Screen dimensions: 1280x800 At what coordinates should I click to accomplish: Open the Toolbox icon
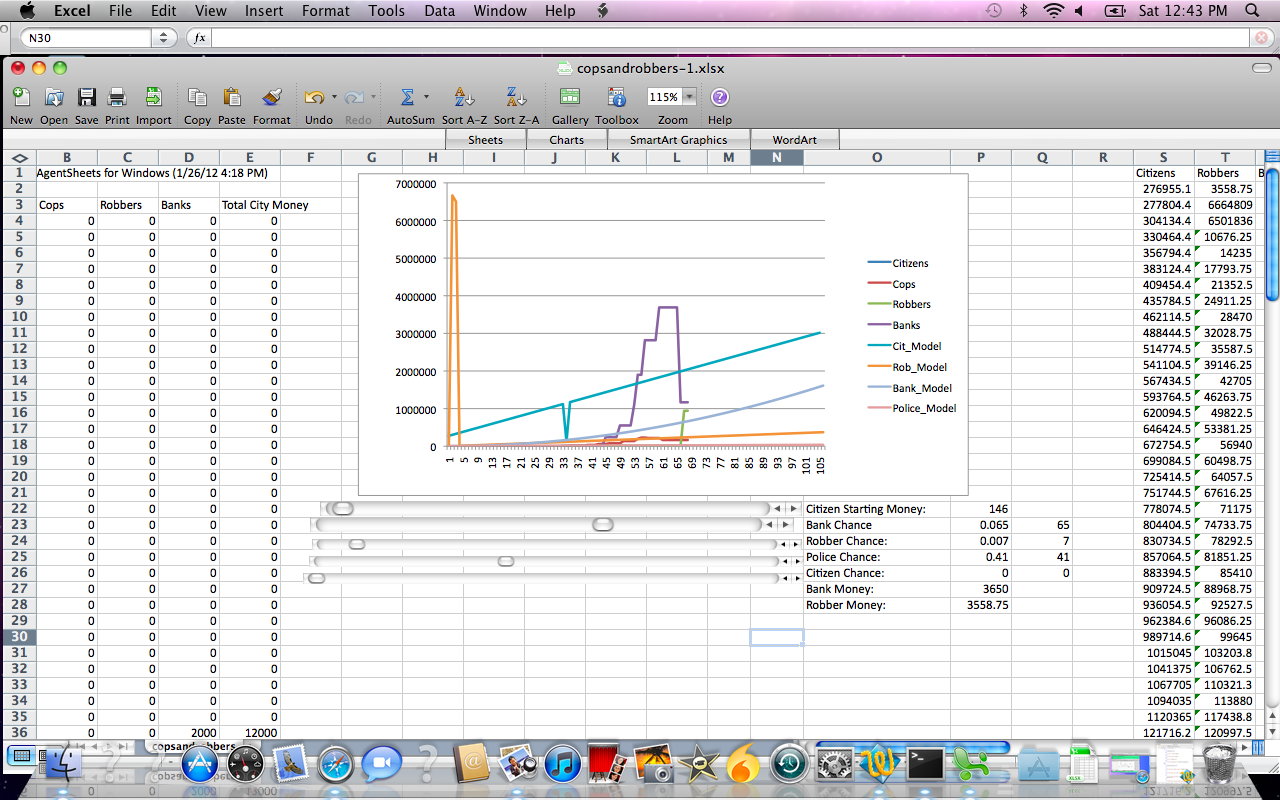pos(617,97)
